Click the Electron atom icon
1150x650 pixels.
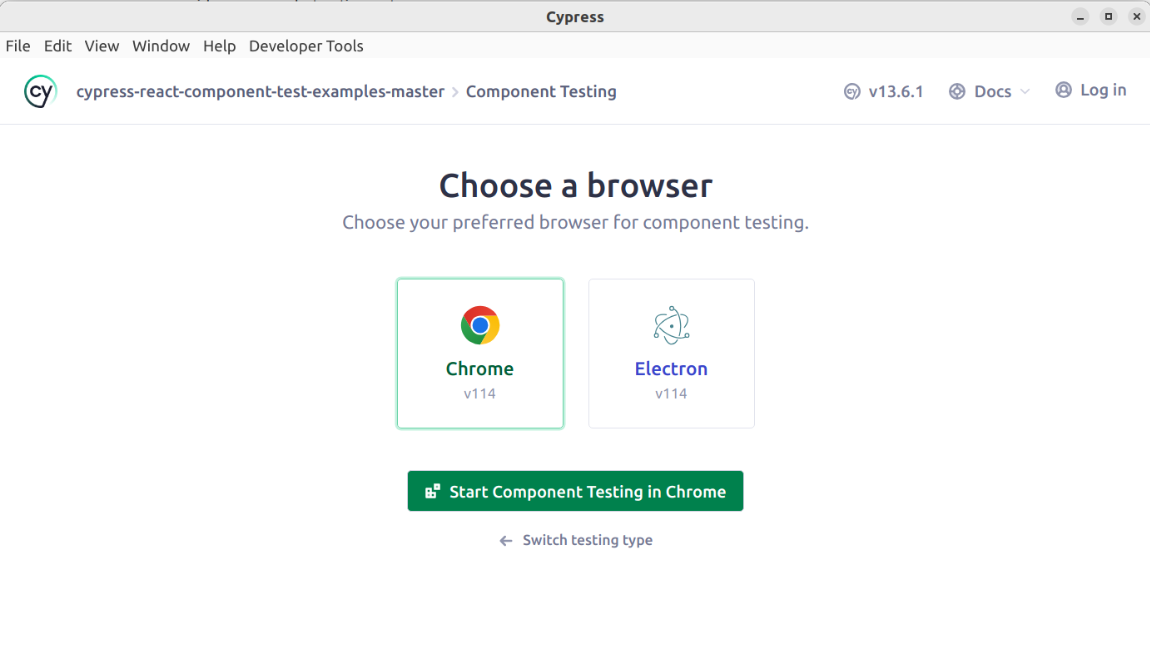tap(671, 324)
